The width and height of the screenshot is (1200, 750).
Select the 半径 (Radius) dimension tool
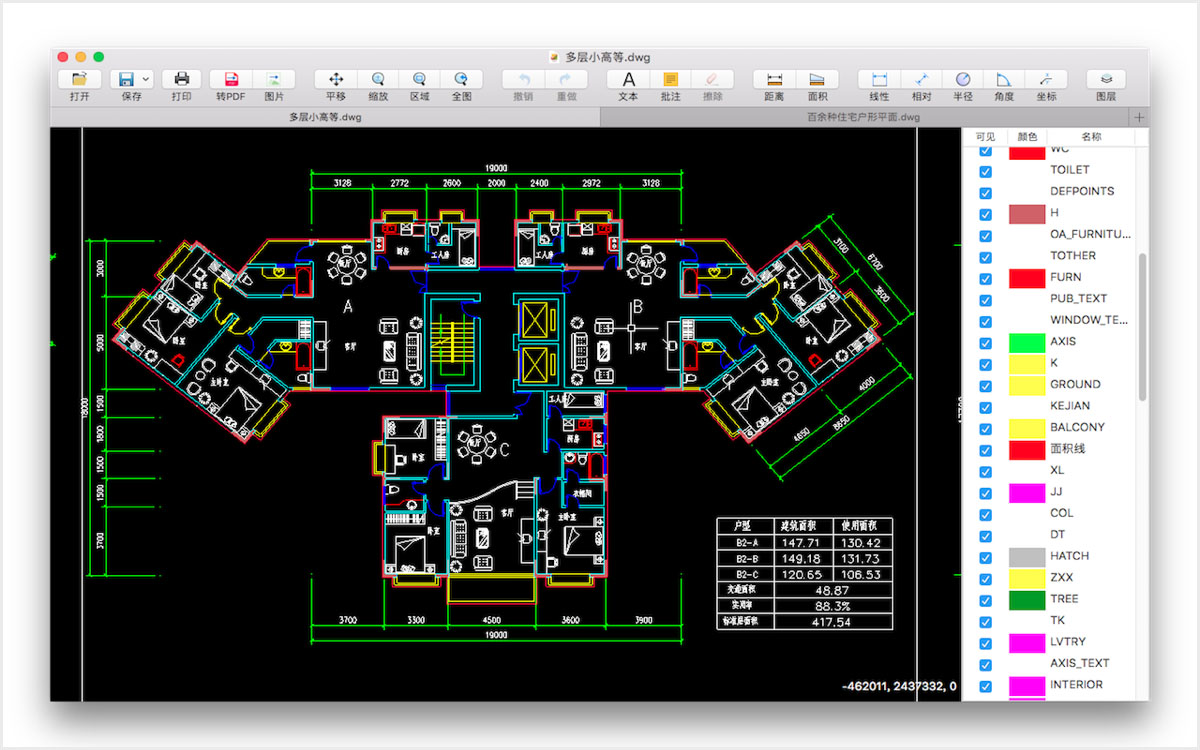[x=963, y=79]
